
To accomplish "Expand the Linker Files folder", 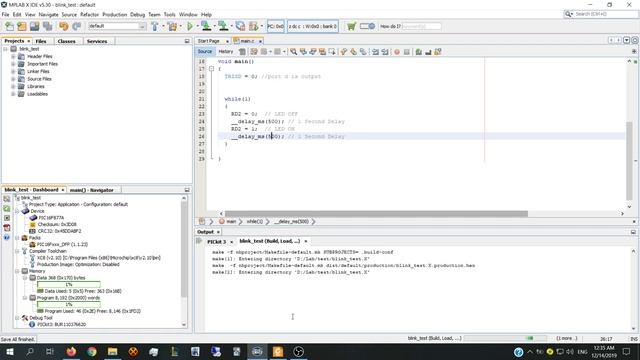I will pos(13,71).
